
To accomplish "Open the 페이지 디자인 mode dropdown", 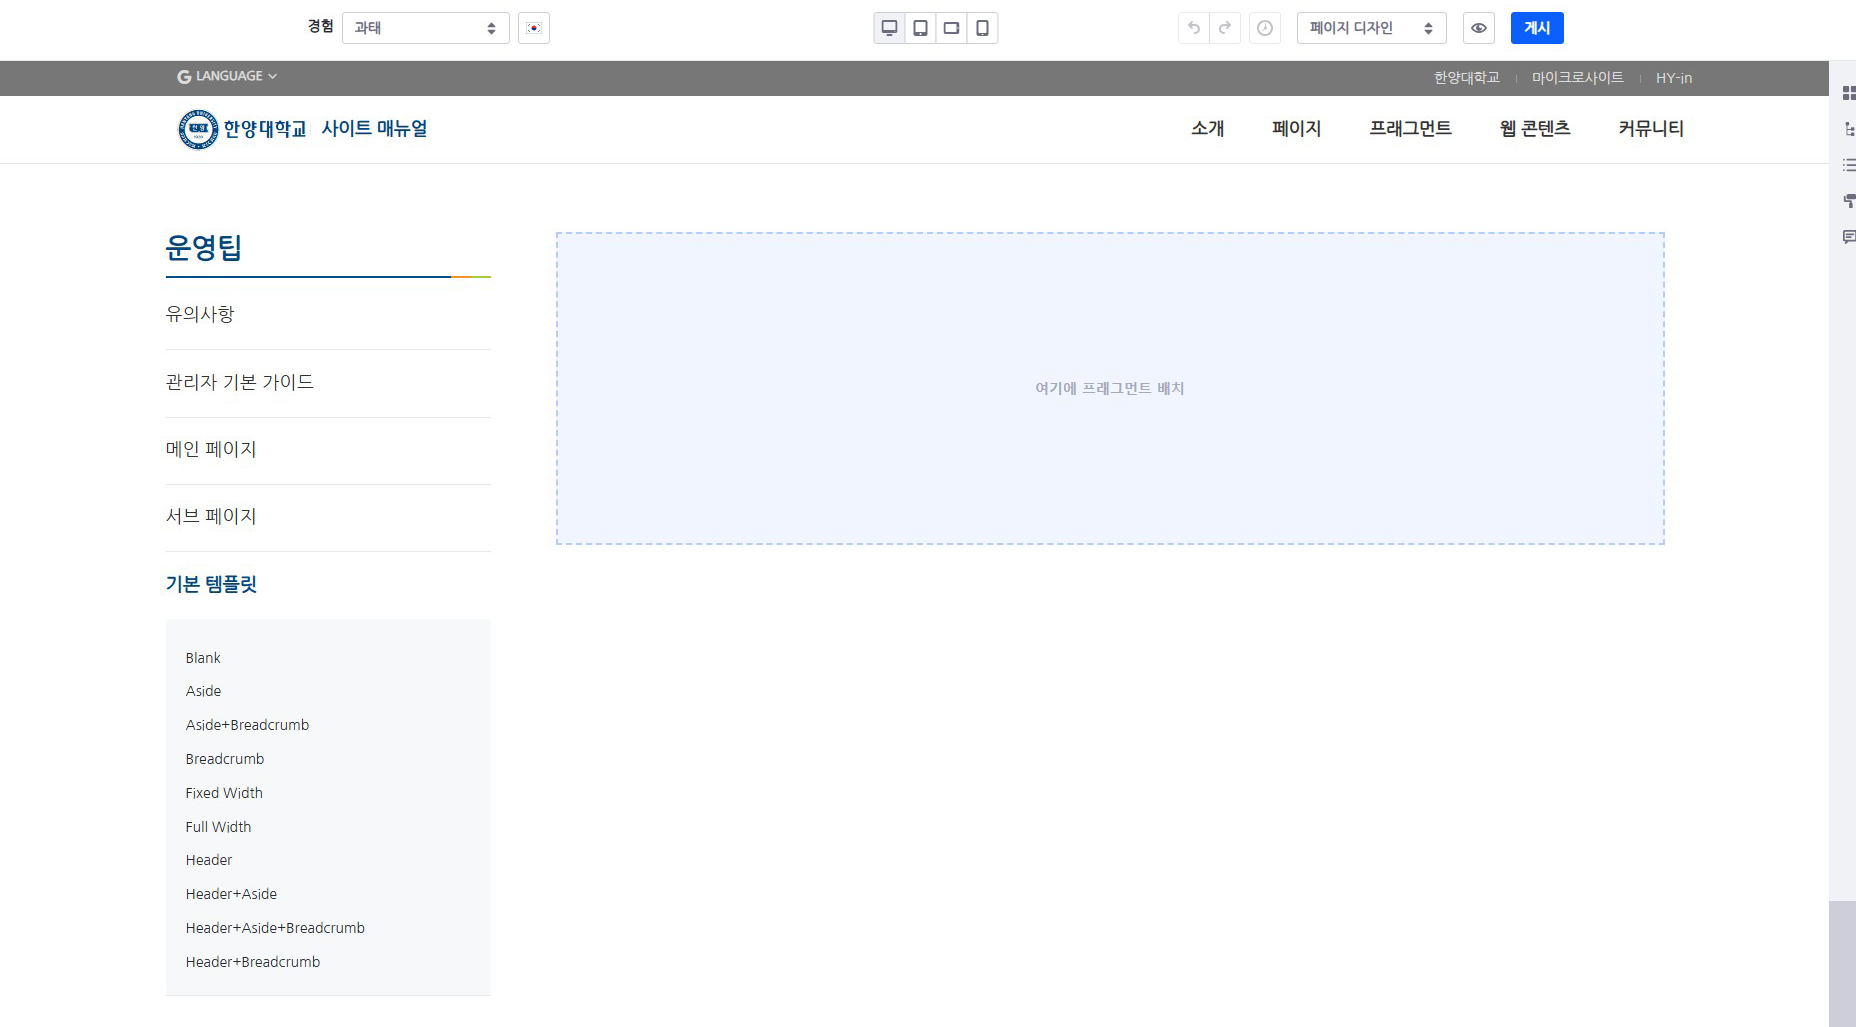I will click(x=1370, y=28).
